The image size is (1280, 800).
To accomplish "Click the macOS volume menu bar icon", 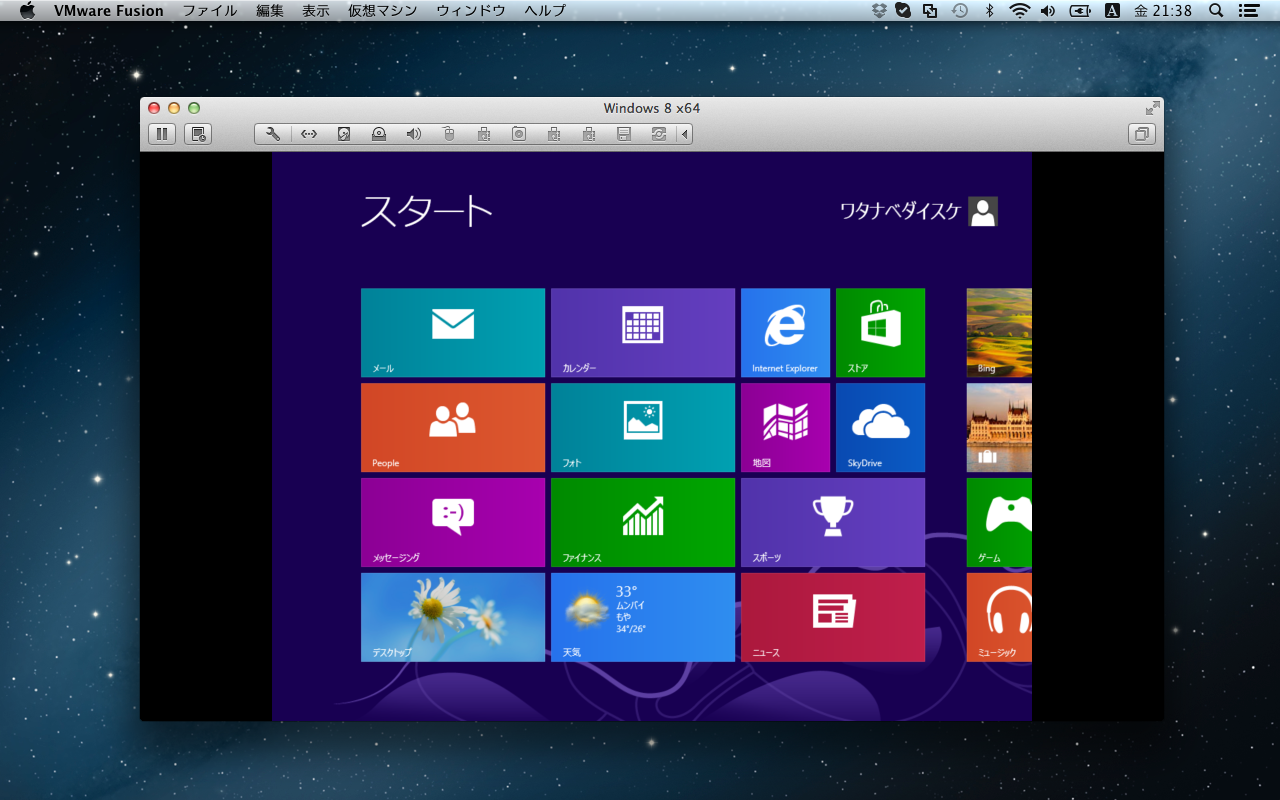I will coord(1048,11).
